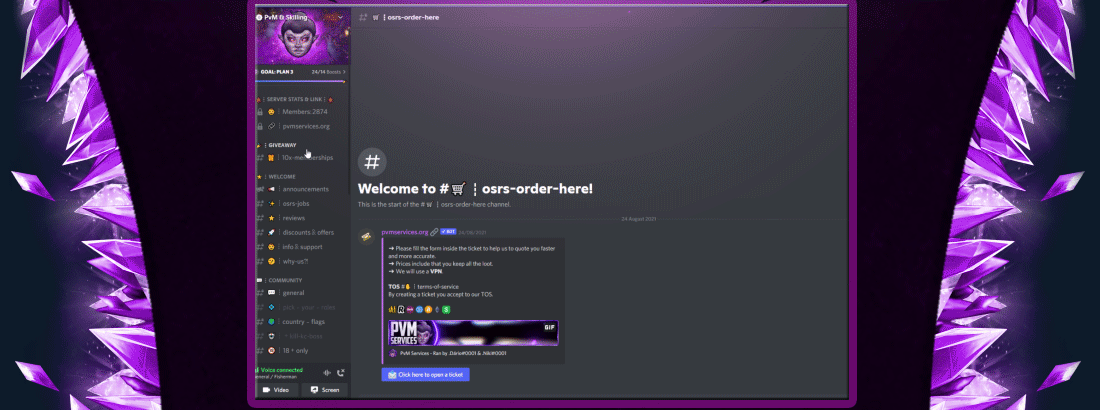
Task: Open the terms-of-service channel link
Action: 437,286
